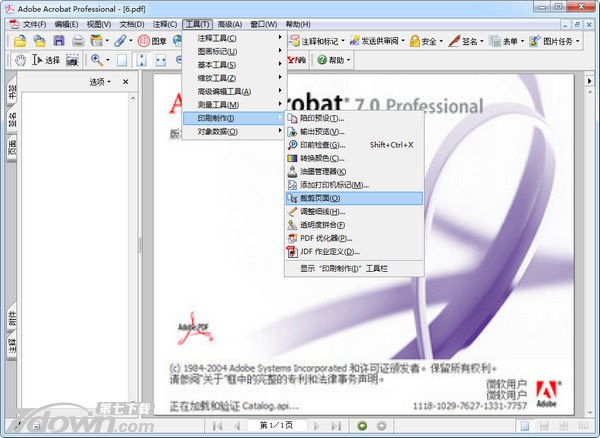Open the 选项 options dropdown in panel
600x438 pixels.
click(101, 82)
